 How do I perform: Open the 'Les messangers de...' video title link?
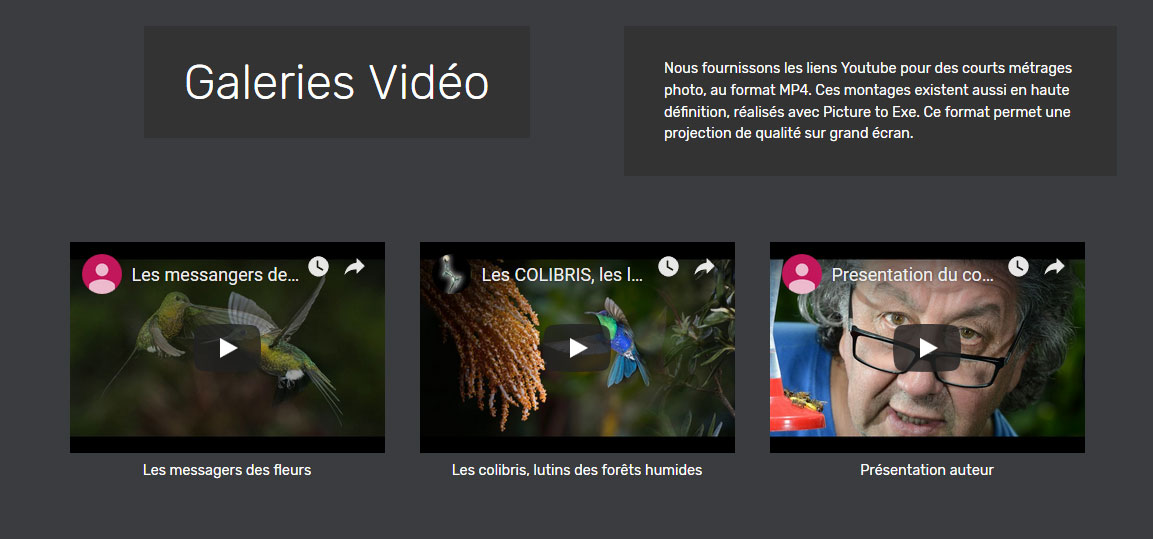click(x=215, y=275)
